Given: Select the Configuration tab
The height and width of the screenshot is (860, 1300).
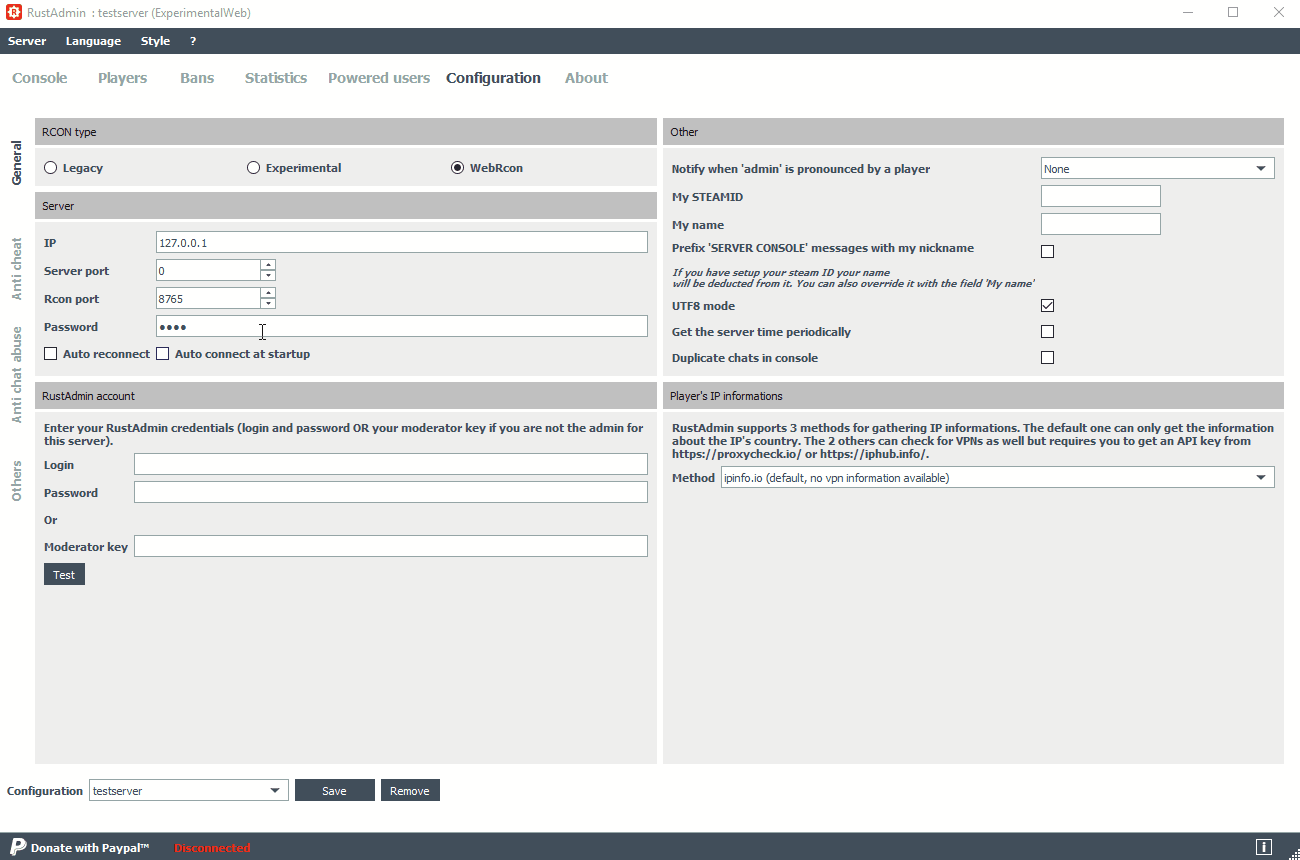Looking at the screenshot, I should pyautogui.click(x=493, y=78).
